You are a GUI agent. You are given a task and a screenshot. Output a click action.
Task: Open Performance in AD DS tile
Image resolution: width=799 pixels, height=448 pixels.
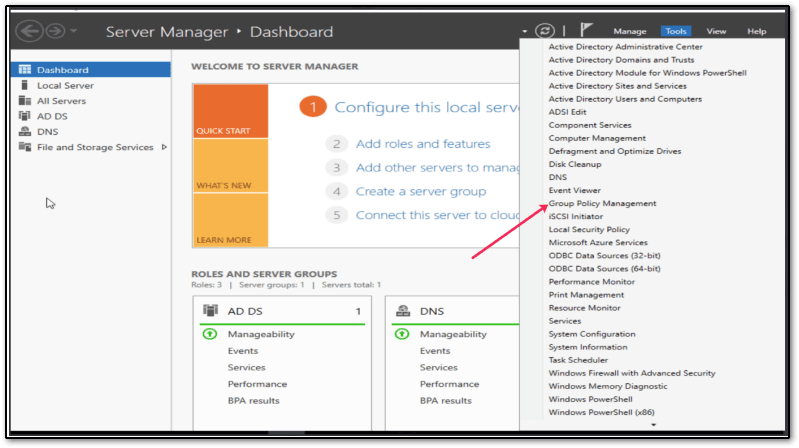(257, 384)
